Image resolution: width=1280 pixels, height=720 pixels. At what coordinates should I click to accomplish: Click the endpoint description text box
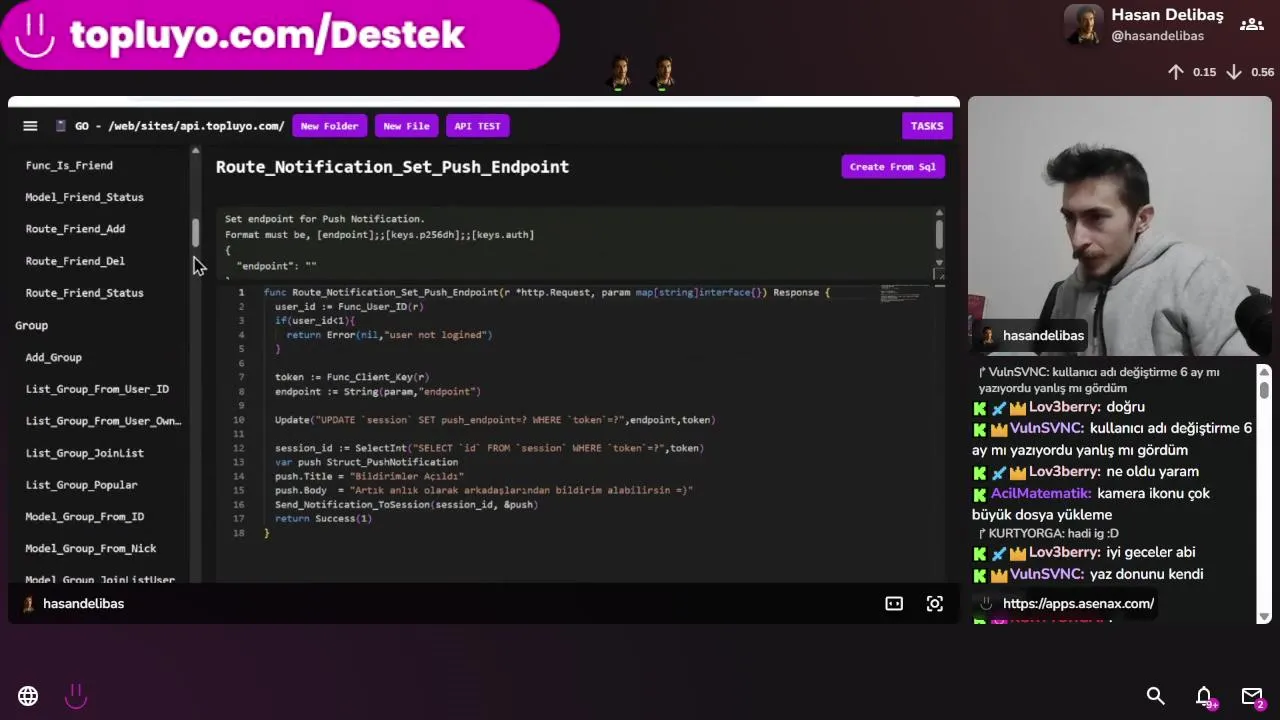[x=578, y=243]
